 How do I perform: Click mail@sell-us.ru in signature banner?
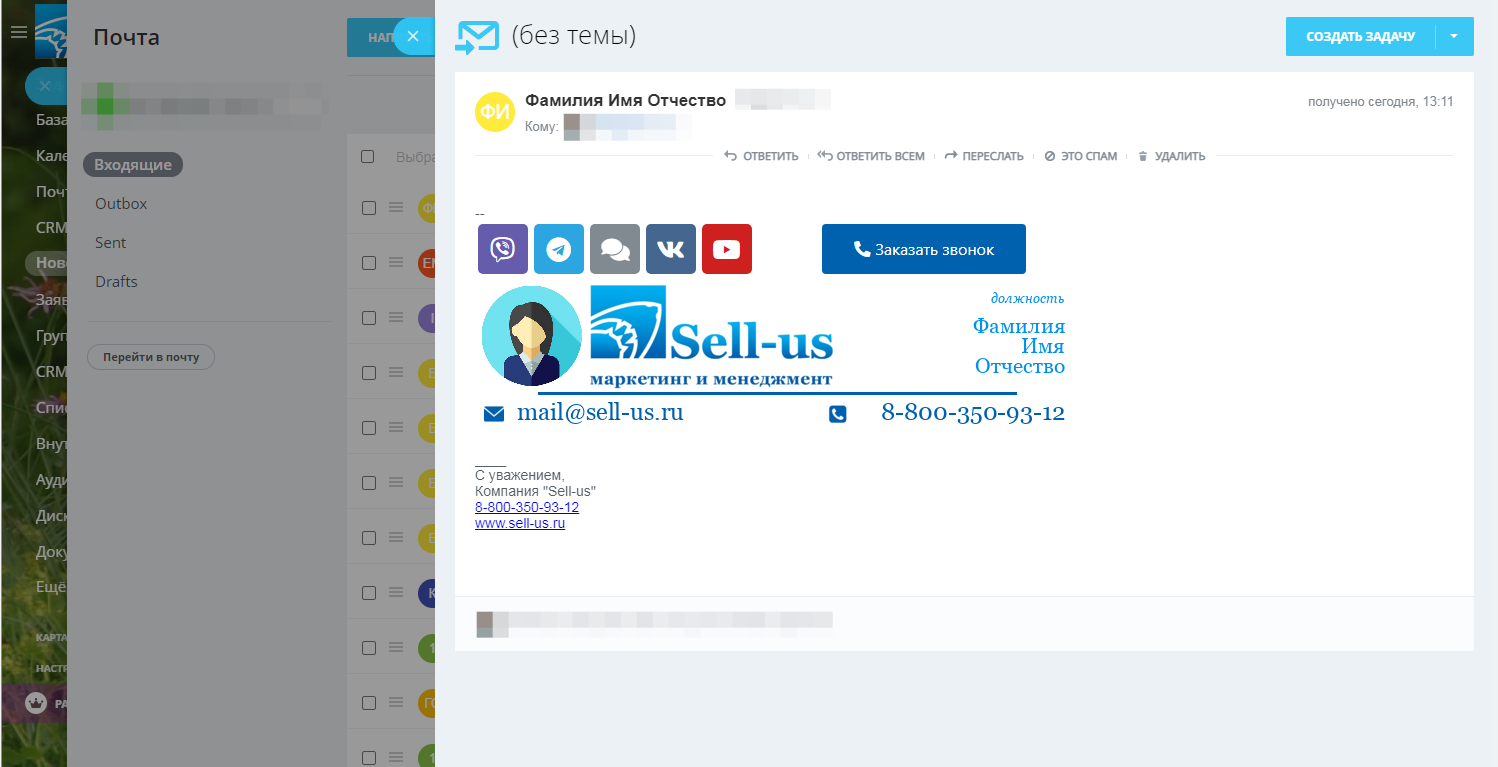[x=600, y=412]
